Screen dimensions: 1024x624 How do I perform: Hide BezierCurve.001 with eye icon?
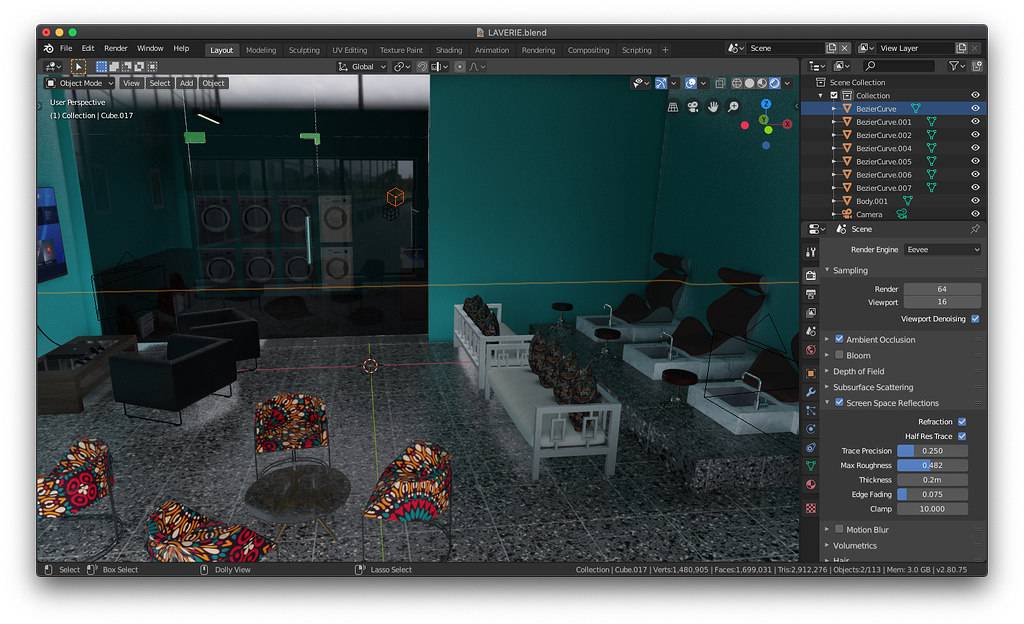[x=975, y=121]
